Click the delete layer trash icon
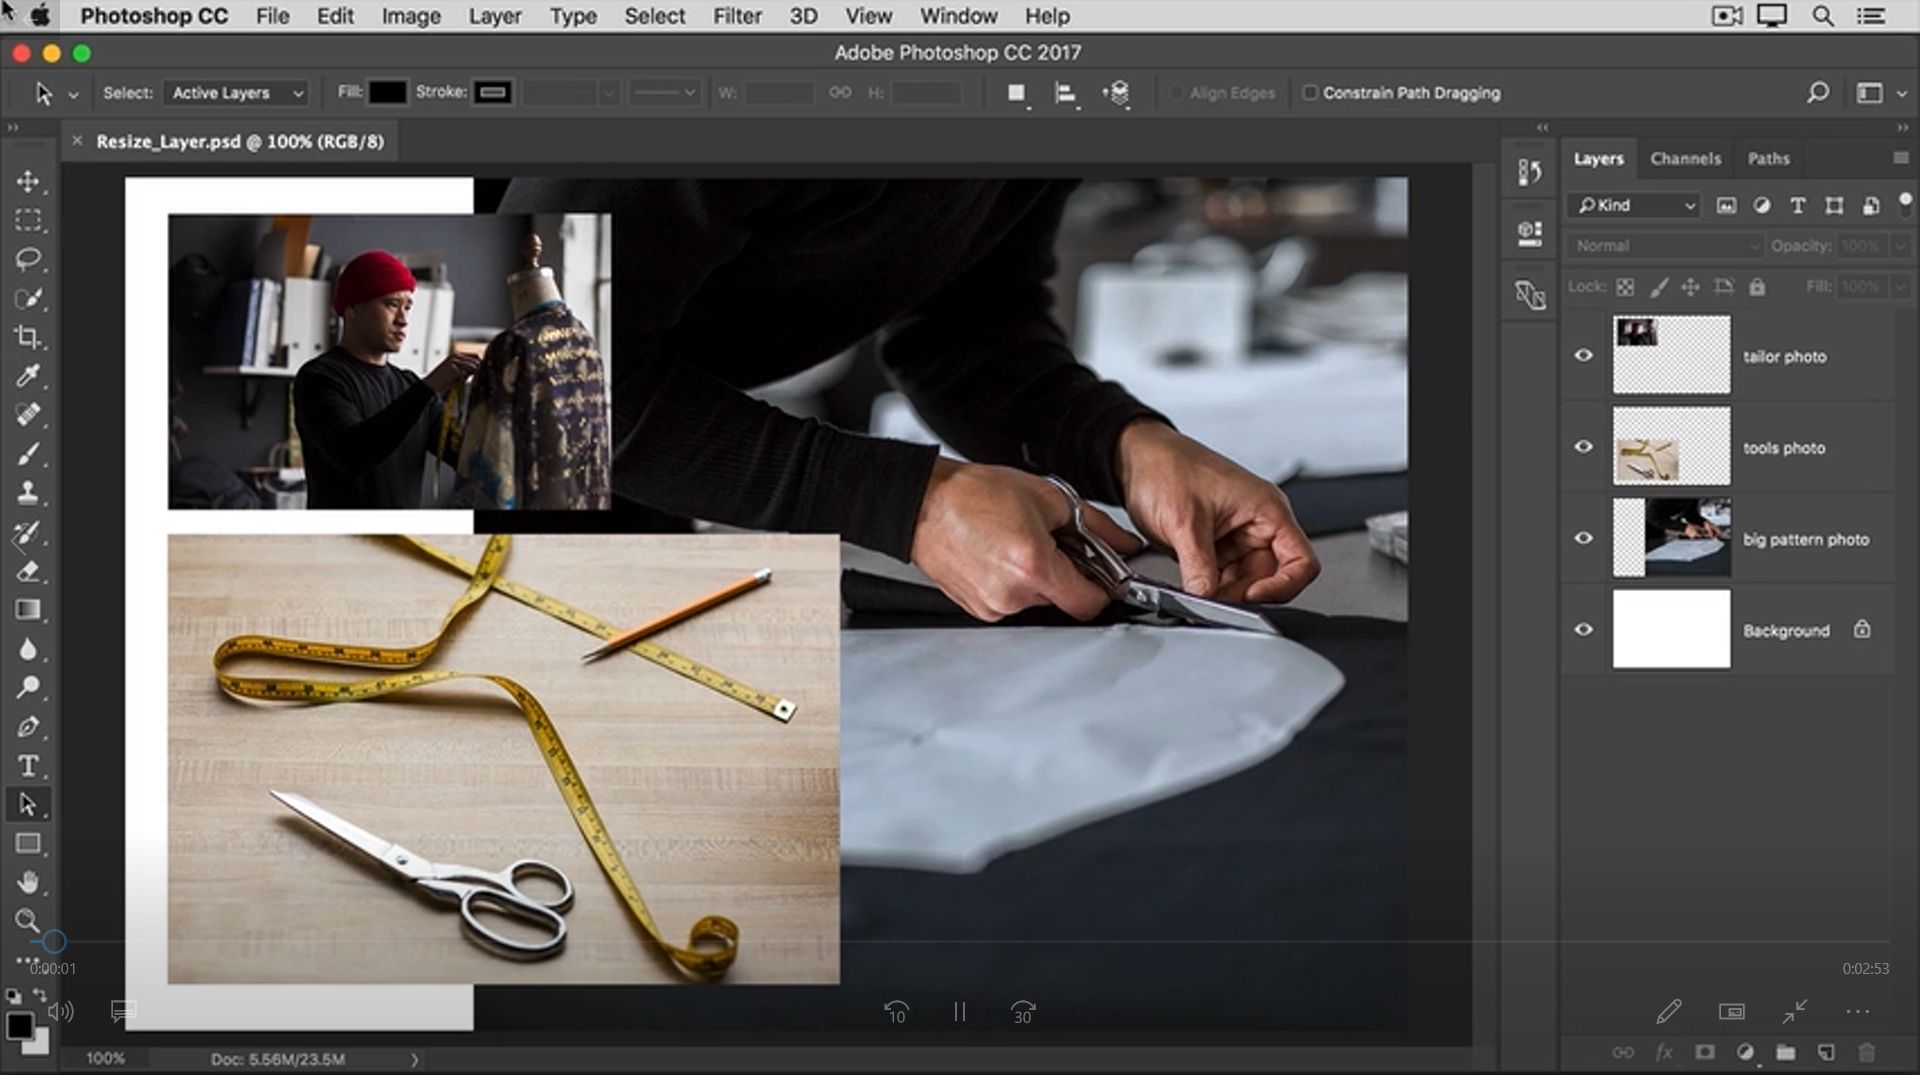The image size is (1920, 1075). coord(1866,1052)
